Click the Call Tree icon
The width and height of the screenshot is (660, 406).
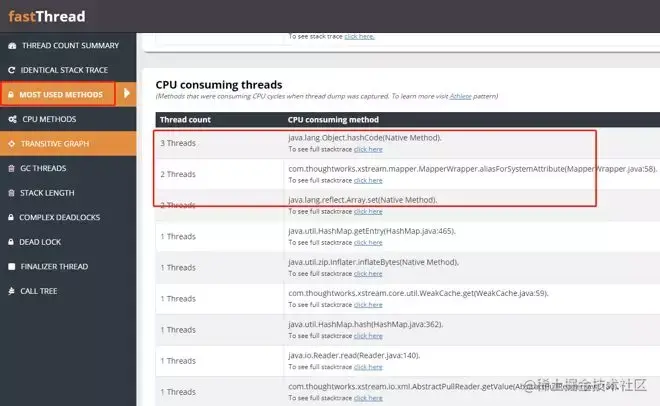click(x=11, y=291)
